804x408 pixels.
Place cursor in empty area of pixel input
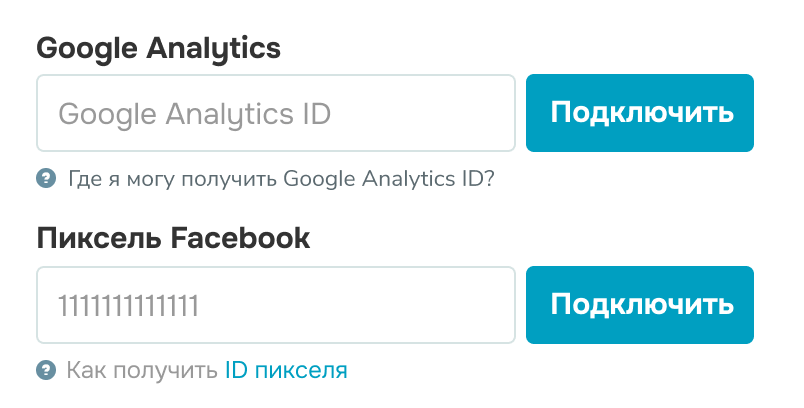pos(359,305)
